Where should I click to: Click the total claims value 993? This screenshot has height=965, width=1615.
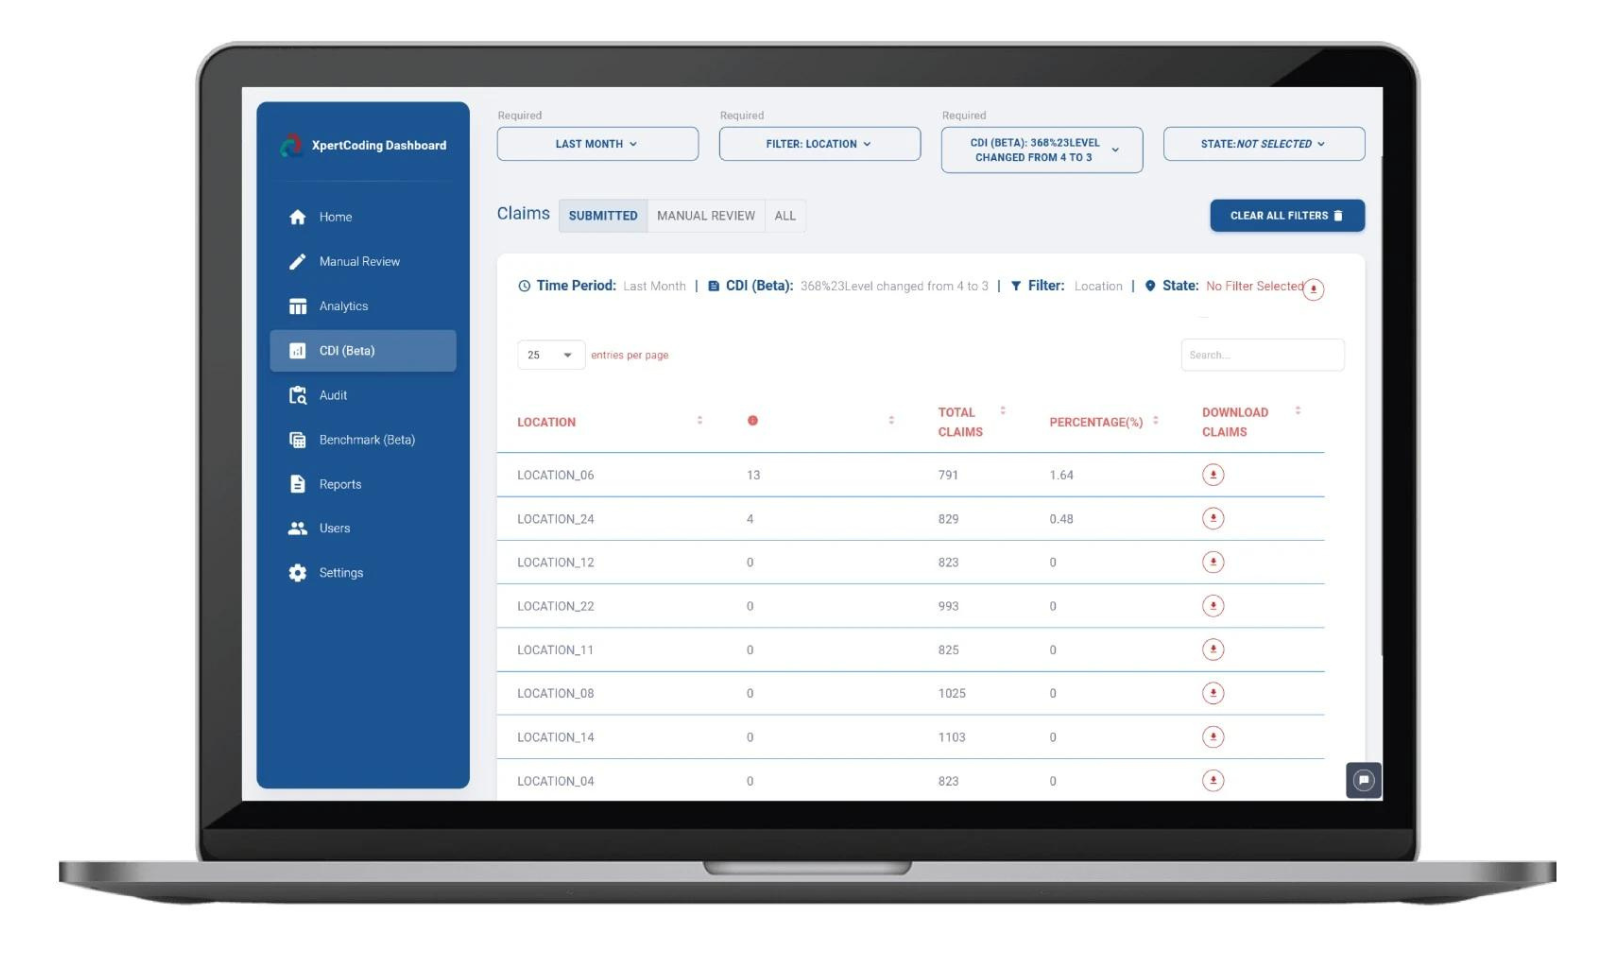point(948,606)
